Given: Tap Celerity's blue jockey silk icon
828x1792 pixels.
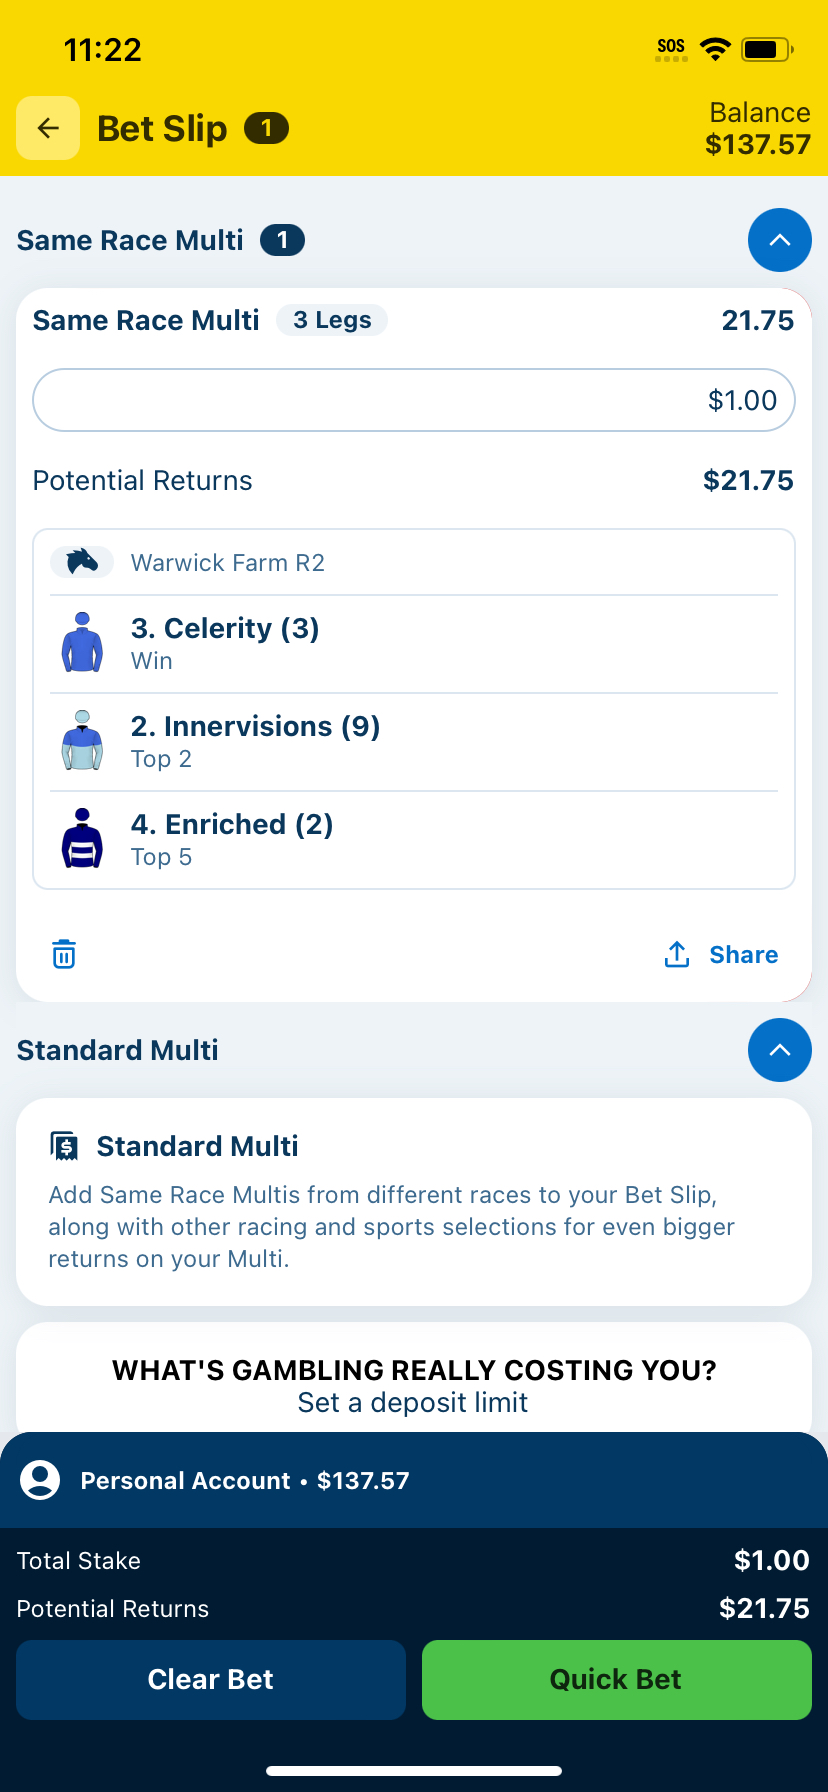Looking at the screenshot, I should tap(82, 643).
